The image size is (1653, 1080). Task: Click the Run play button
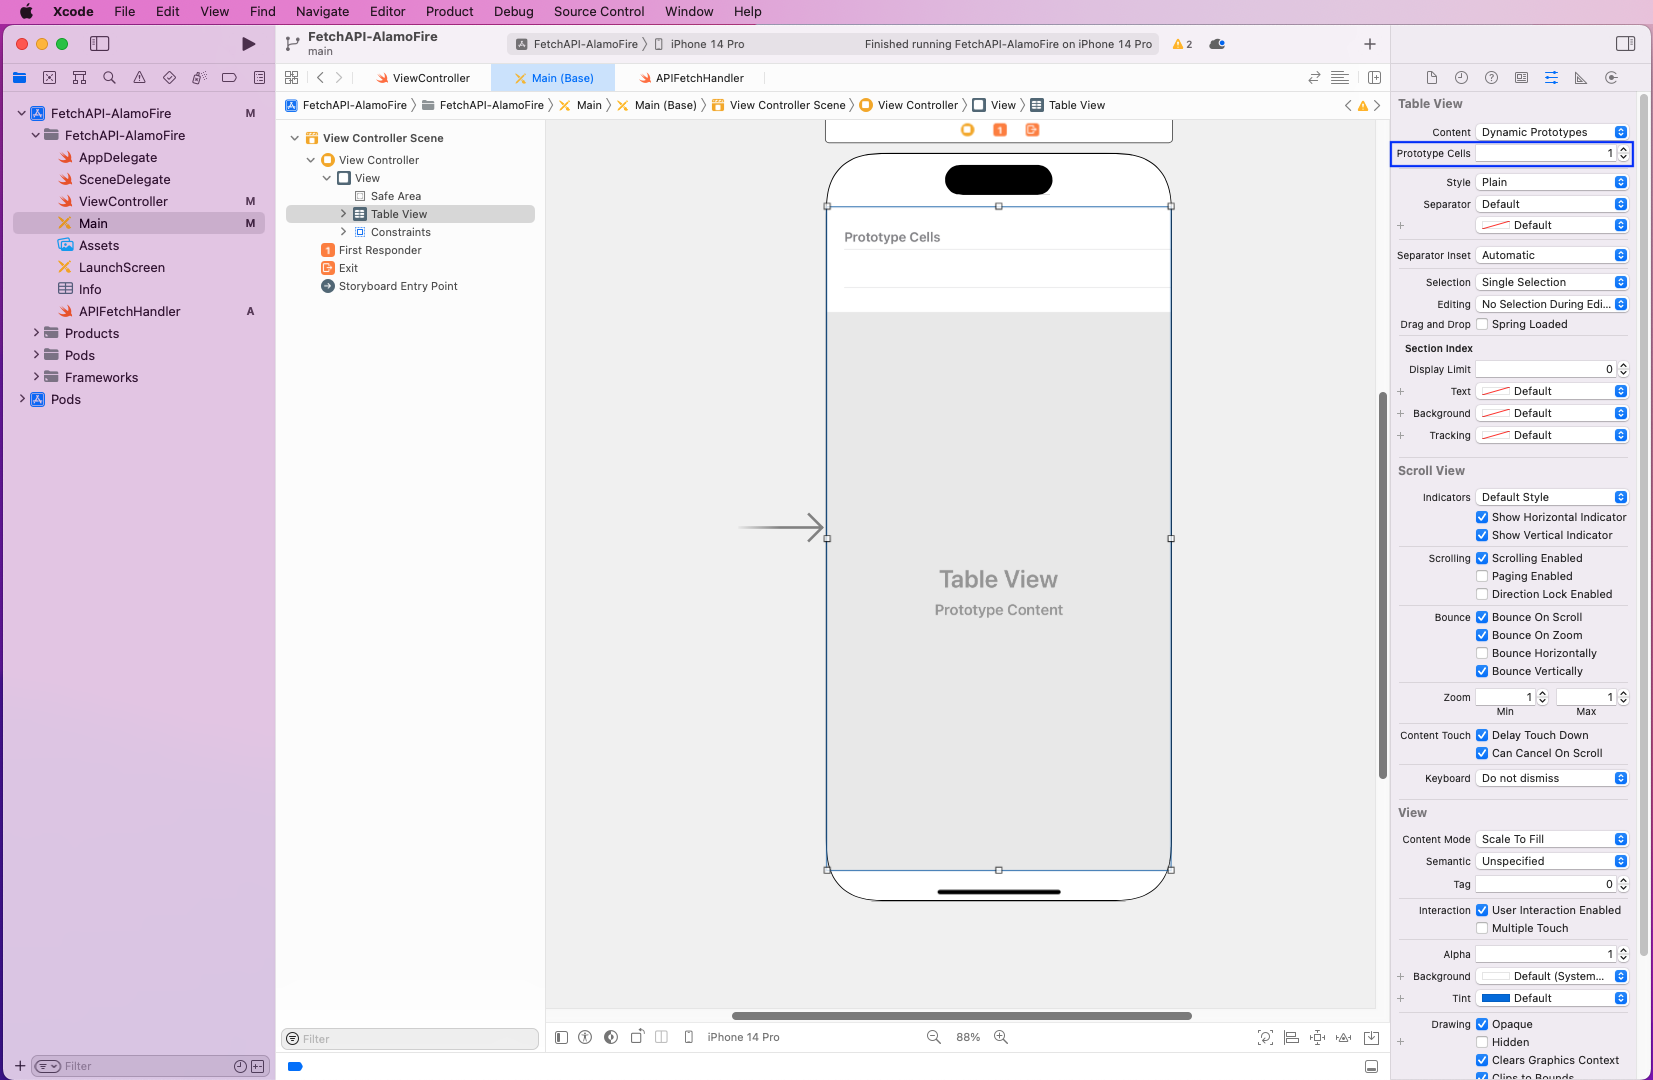click(248, 44)
